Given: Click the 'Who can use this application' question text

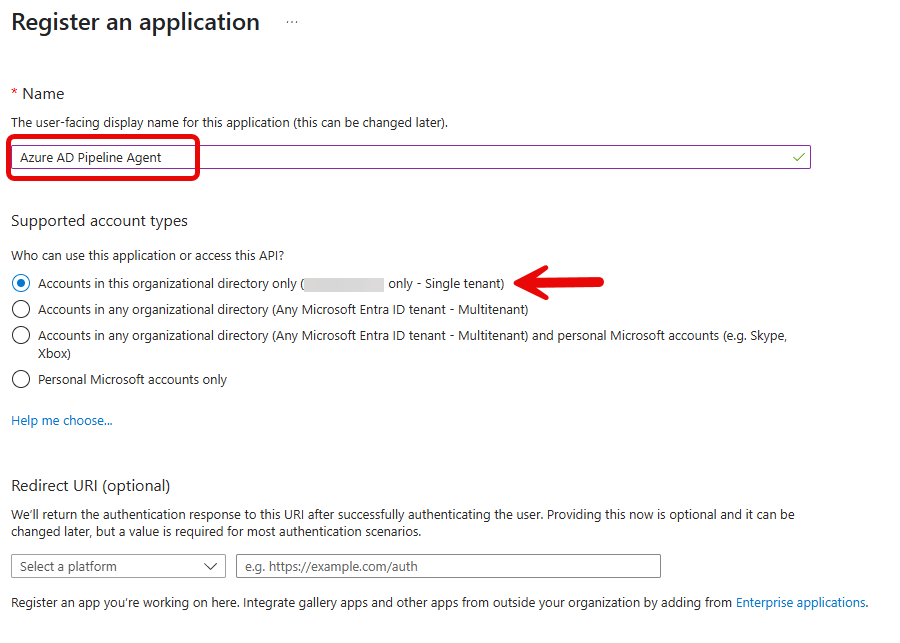Looking at the screenshot, I should click(148, 255).
